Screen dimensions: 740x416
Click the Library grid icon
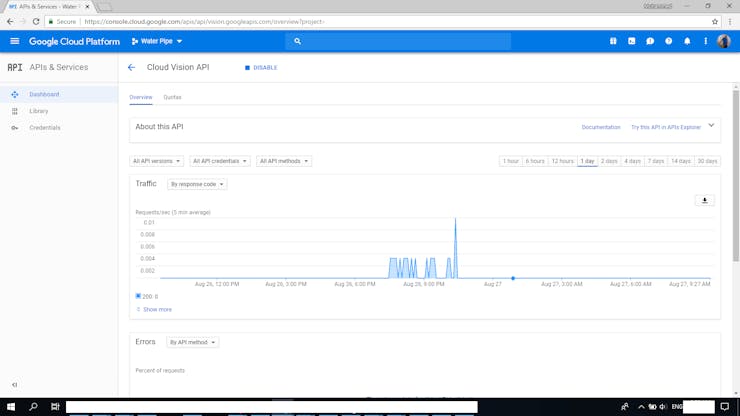point(15,111)
